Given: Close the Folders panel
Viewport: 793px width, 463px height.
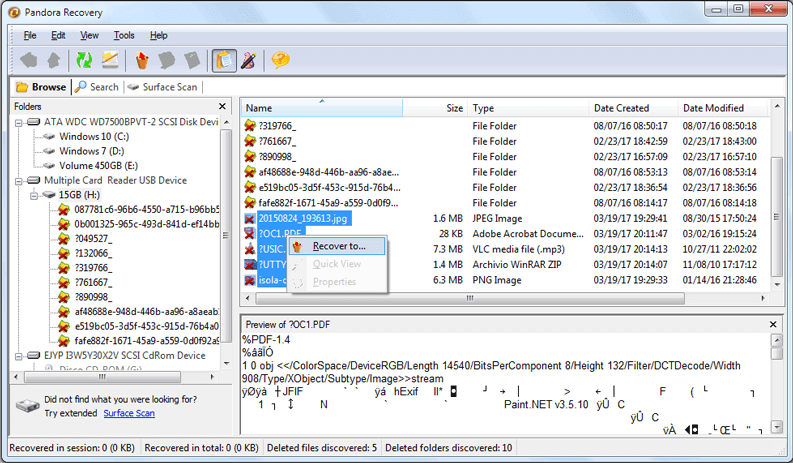Looking at the screenshot, I should (222, 106).
